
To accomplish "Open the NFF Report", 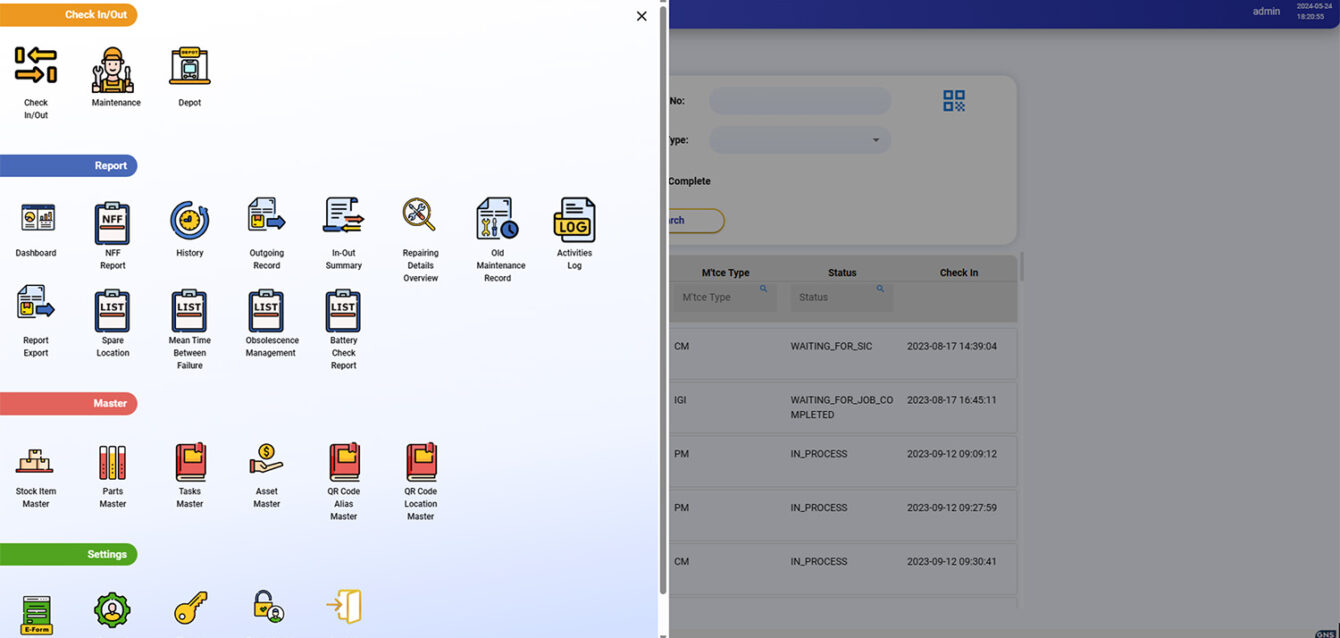I will tap(113, 222).
